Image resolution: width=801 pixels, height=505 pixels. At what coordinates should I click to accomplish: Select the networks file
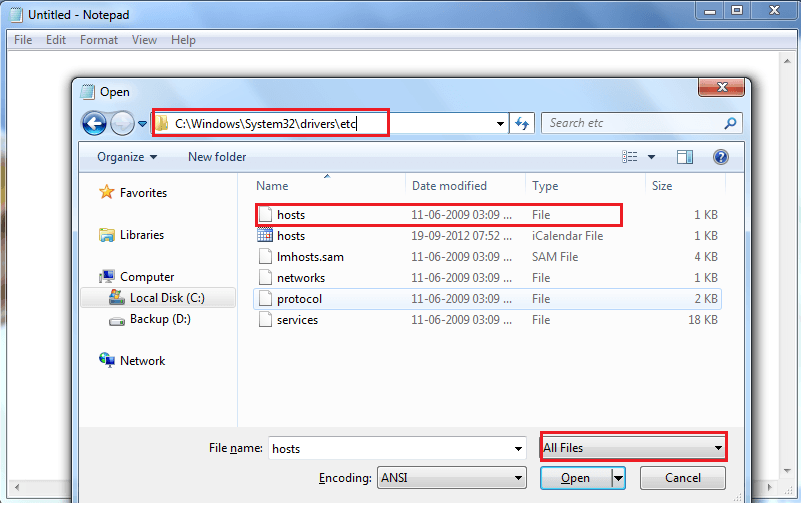[487, 278]
